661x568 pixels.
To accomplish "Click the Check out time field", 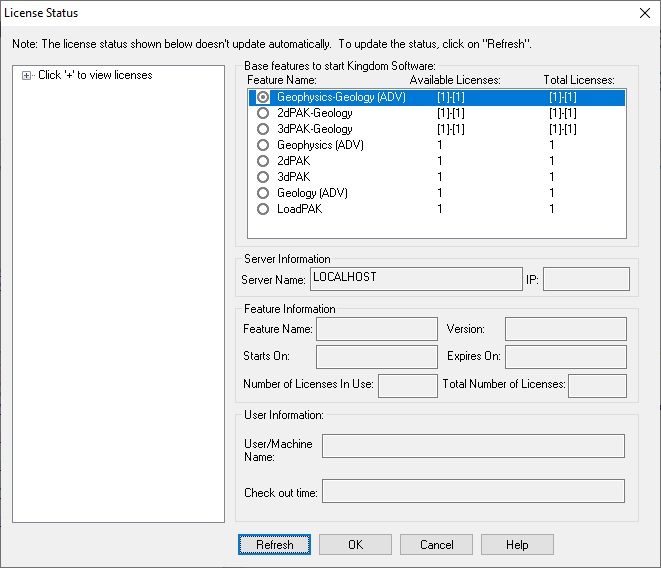I will click(x=473, y=491).
